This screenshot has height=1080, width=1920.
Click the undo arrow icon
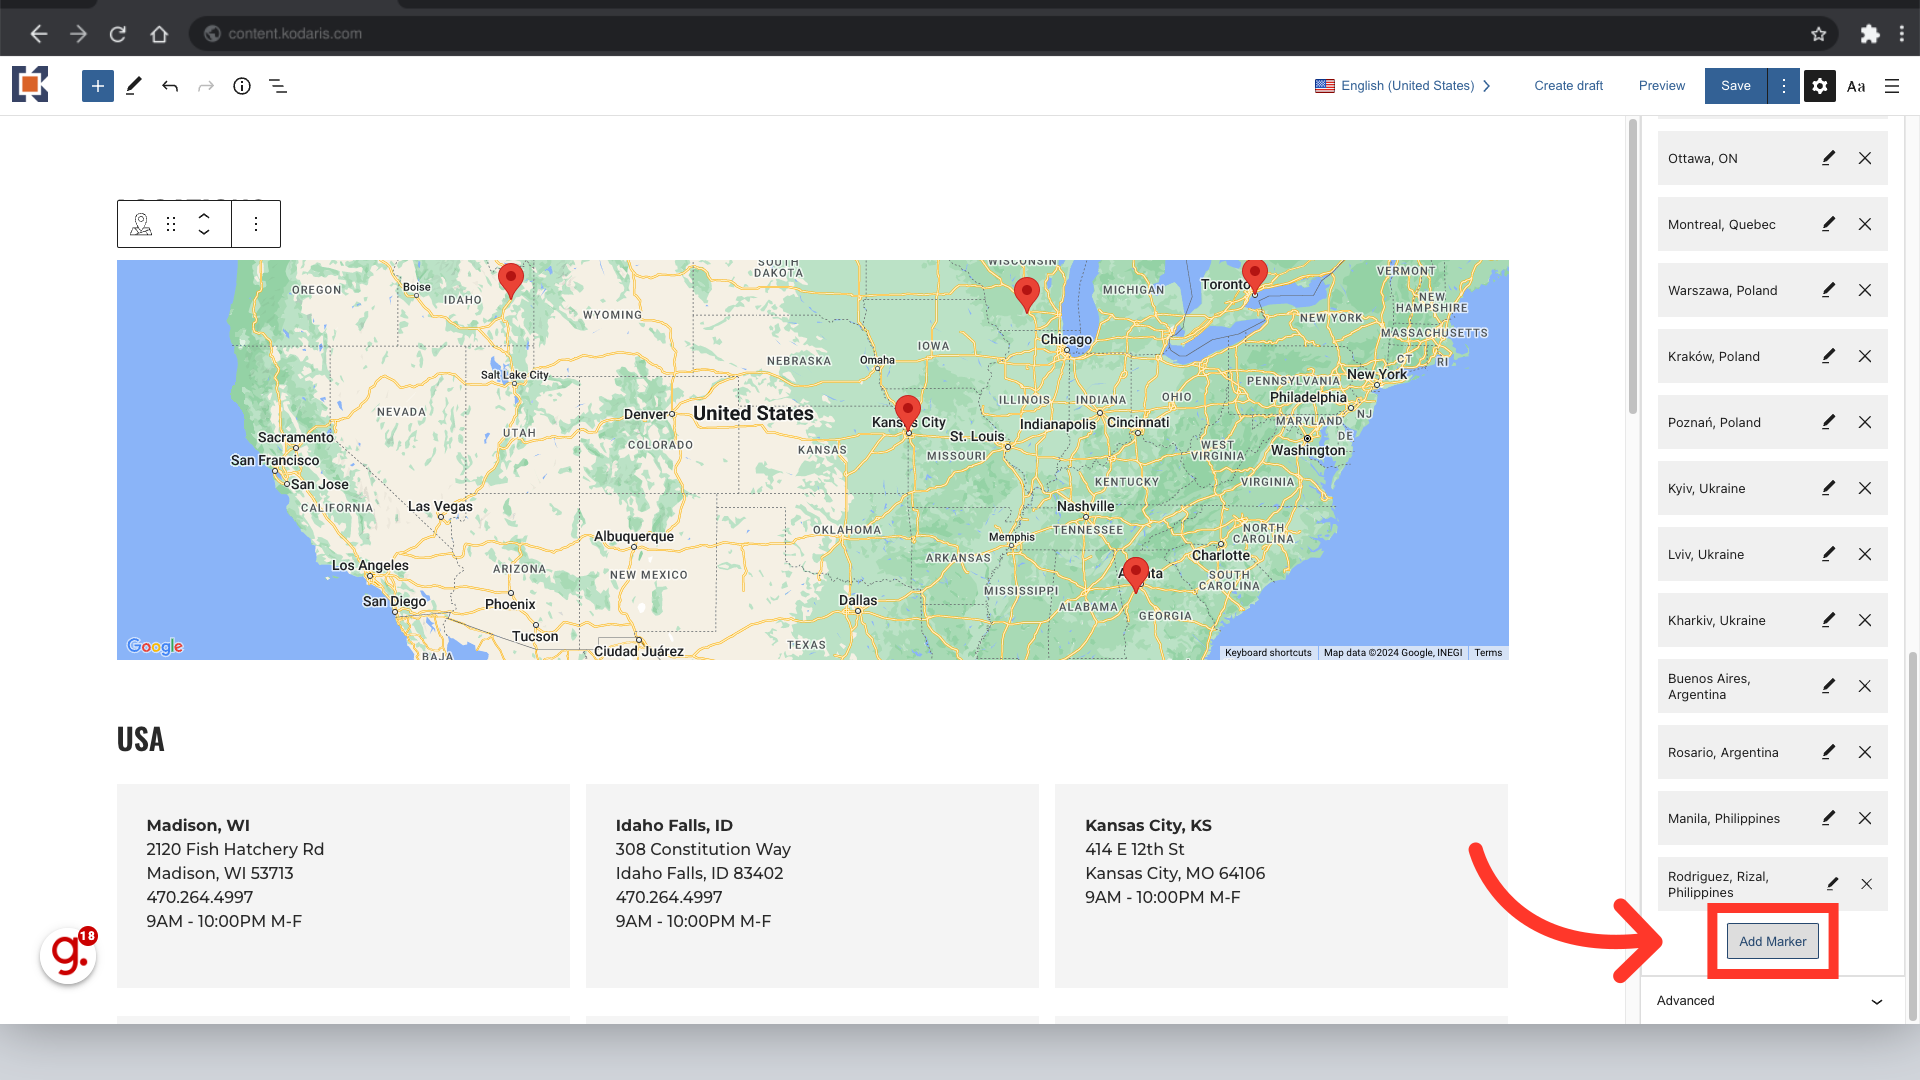170,86
